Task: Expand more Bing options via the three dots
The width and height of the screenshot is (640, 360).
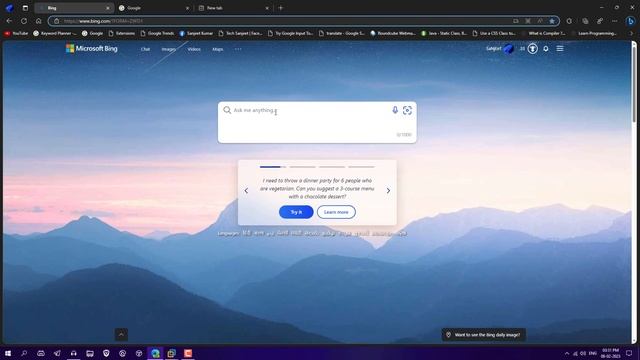Action: tap(238, 49)
